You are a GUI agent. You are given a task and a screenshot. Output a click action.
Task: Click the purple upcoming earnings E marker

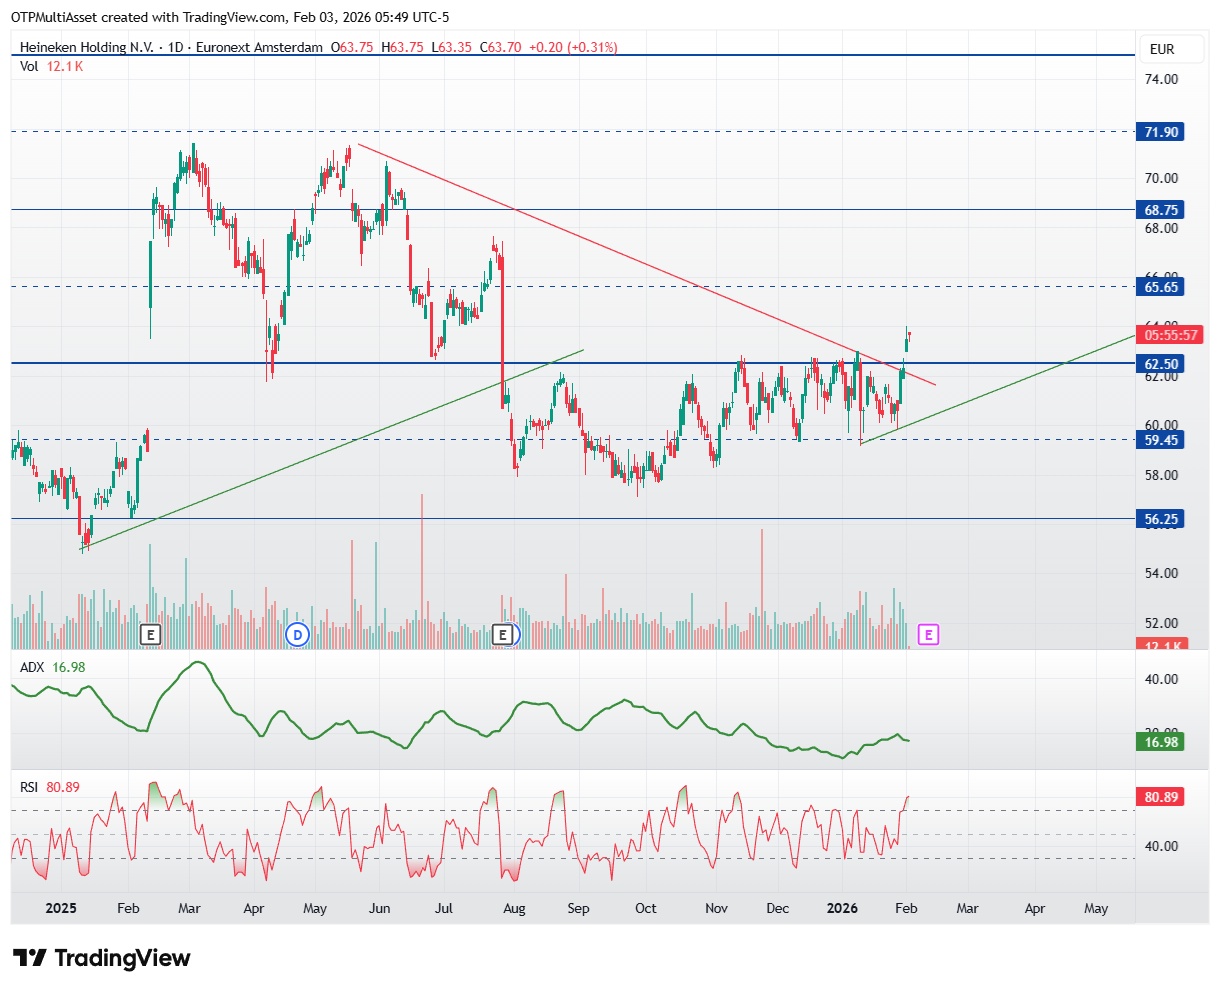(x=929, y=634)
